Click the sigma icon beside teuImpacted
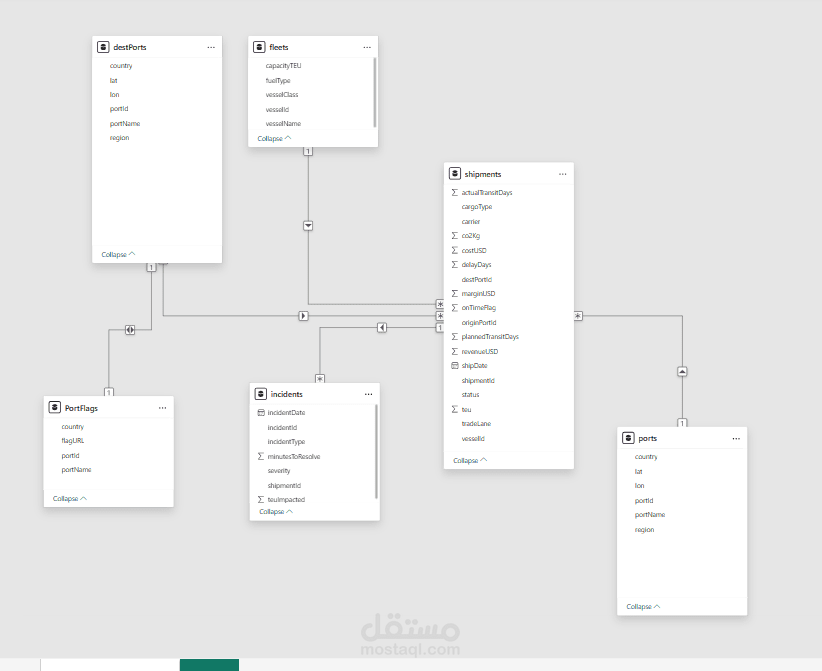822x671 pixels. point(261,500)
